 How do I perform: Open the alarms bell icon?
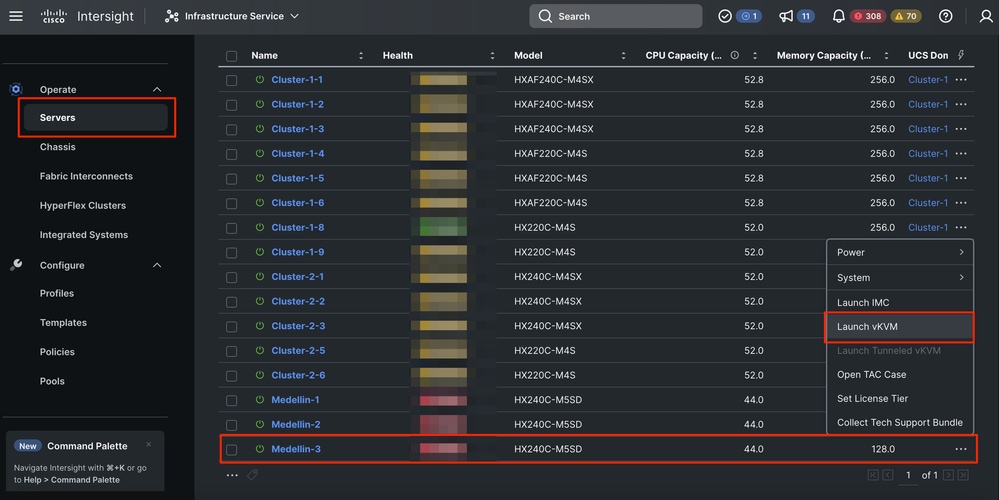coord(838,16)
